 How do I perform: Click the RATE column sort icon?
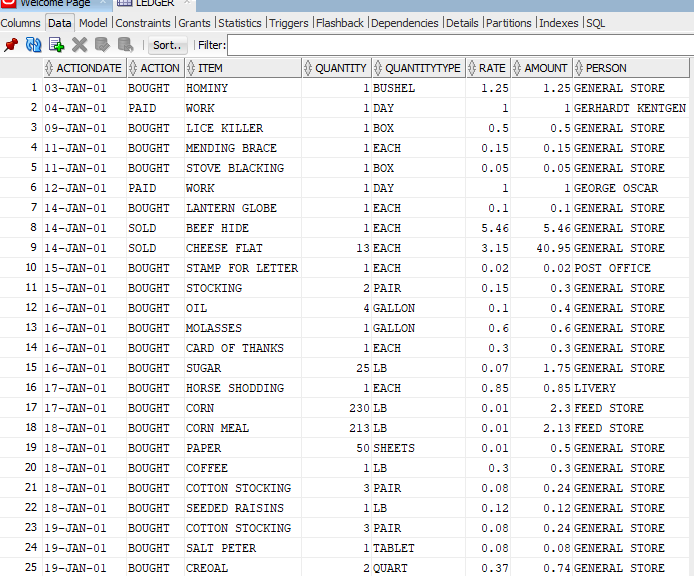click(472, 68)
